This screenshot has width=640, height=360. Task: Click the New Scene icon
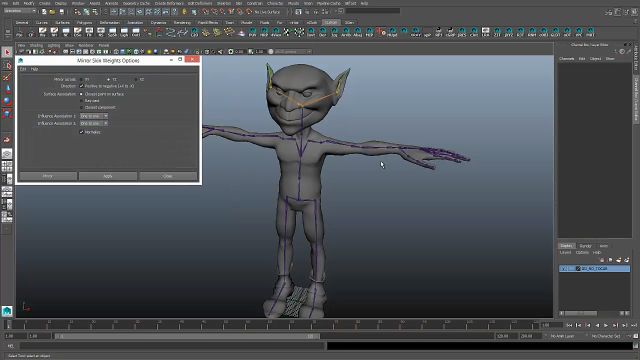point(44,12)
